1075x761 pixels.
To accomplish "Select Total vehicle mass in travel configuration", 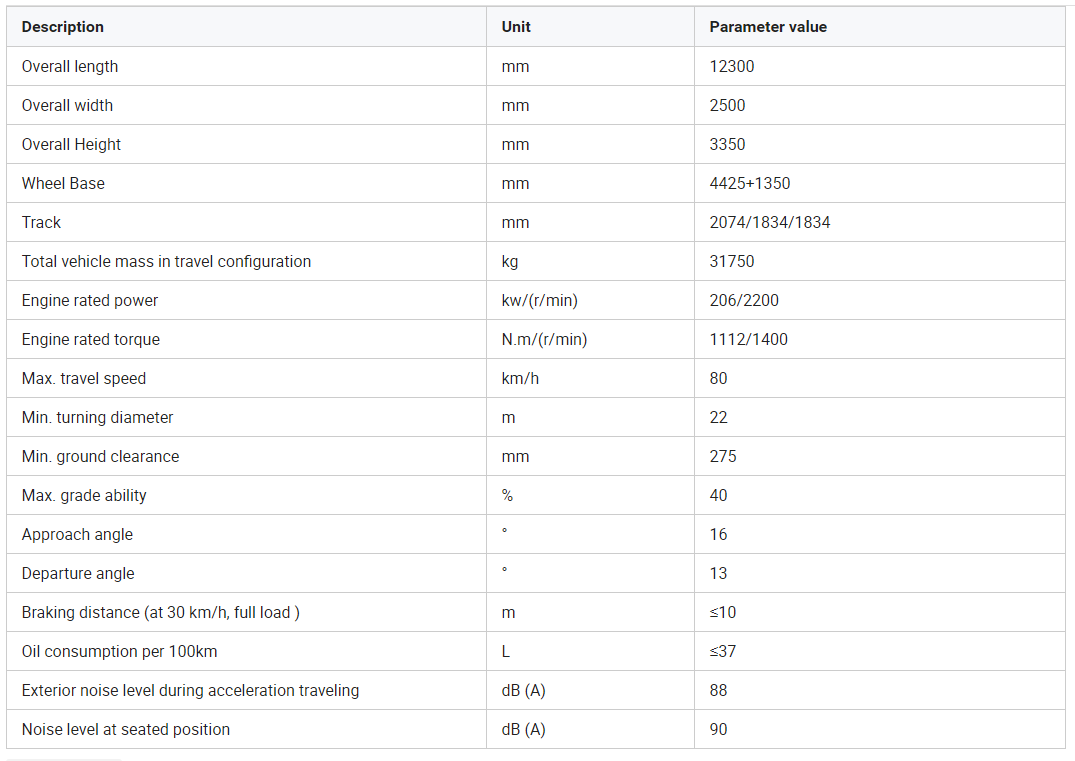I will (x=167, y=262).
